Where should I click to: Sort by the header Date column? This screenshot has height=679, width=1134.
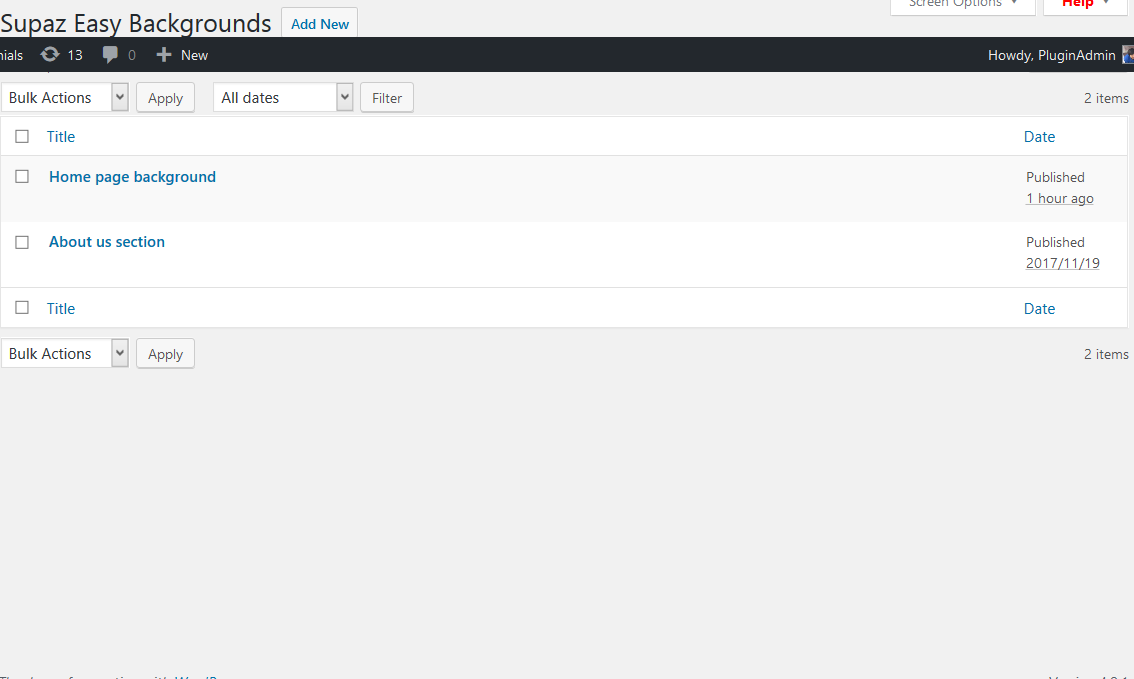(1039, 137)
